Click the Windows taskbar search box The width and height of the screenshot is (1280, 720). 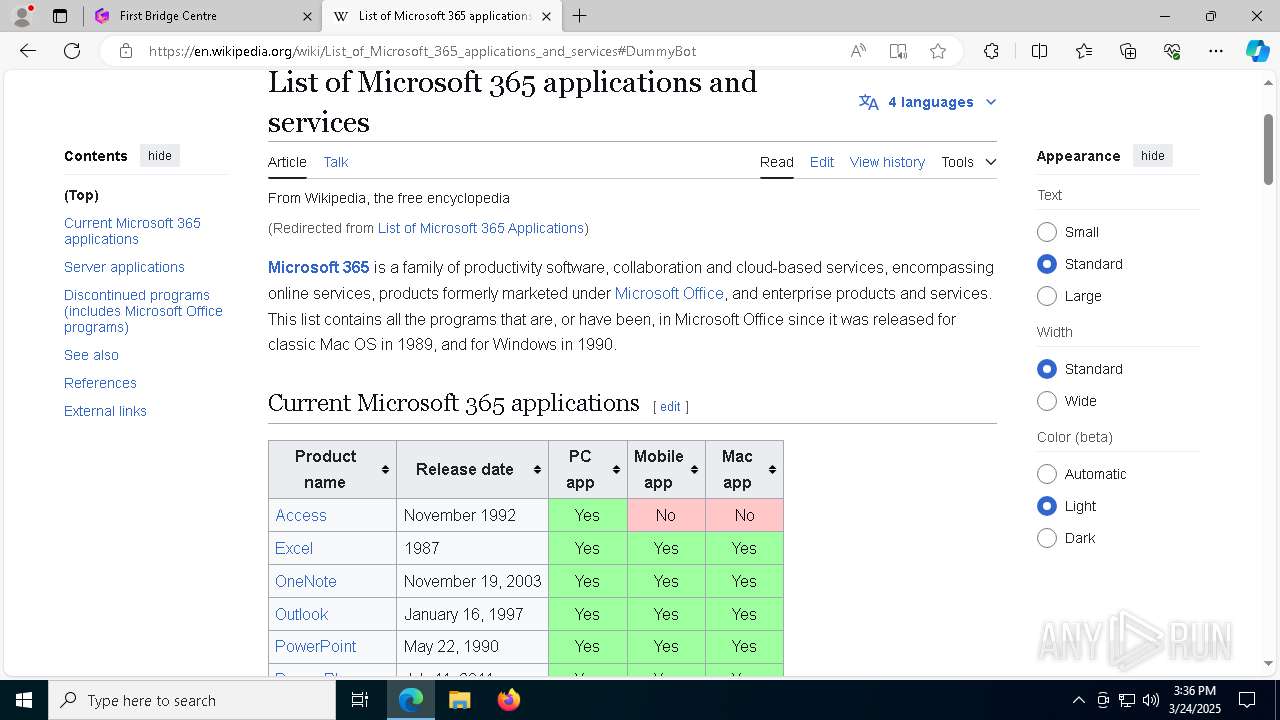(192, 700)
